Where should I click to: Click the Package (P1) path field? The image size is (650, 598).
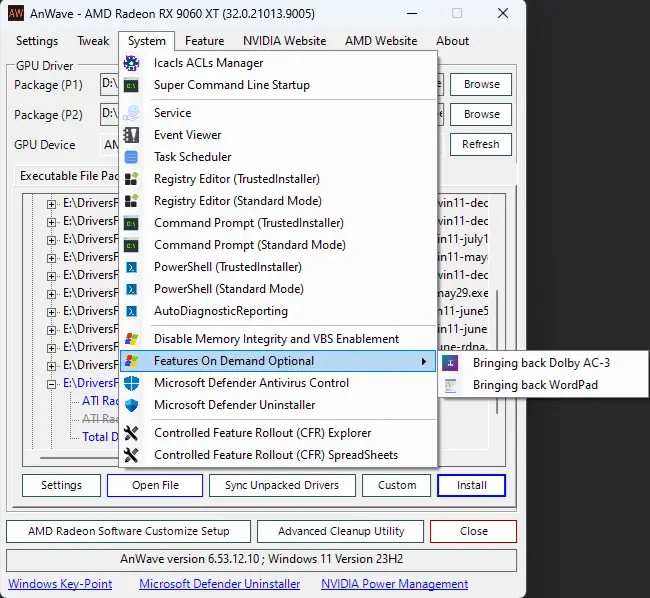click(109, 85)
